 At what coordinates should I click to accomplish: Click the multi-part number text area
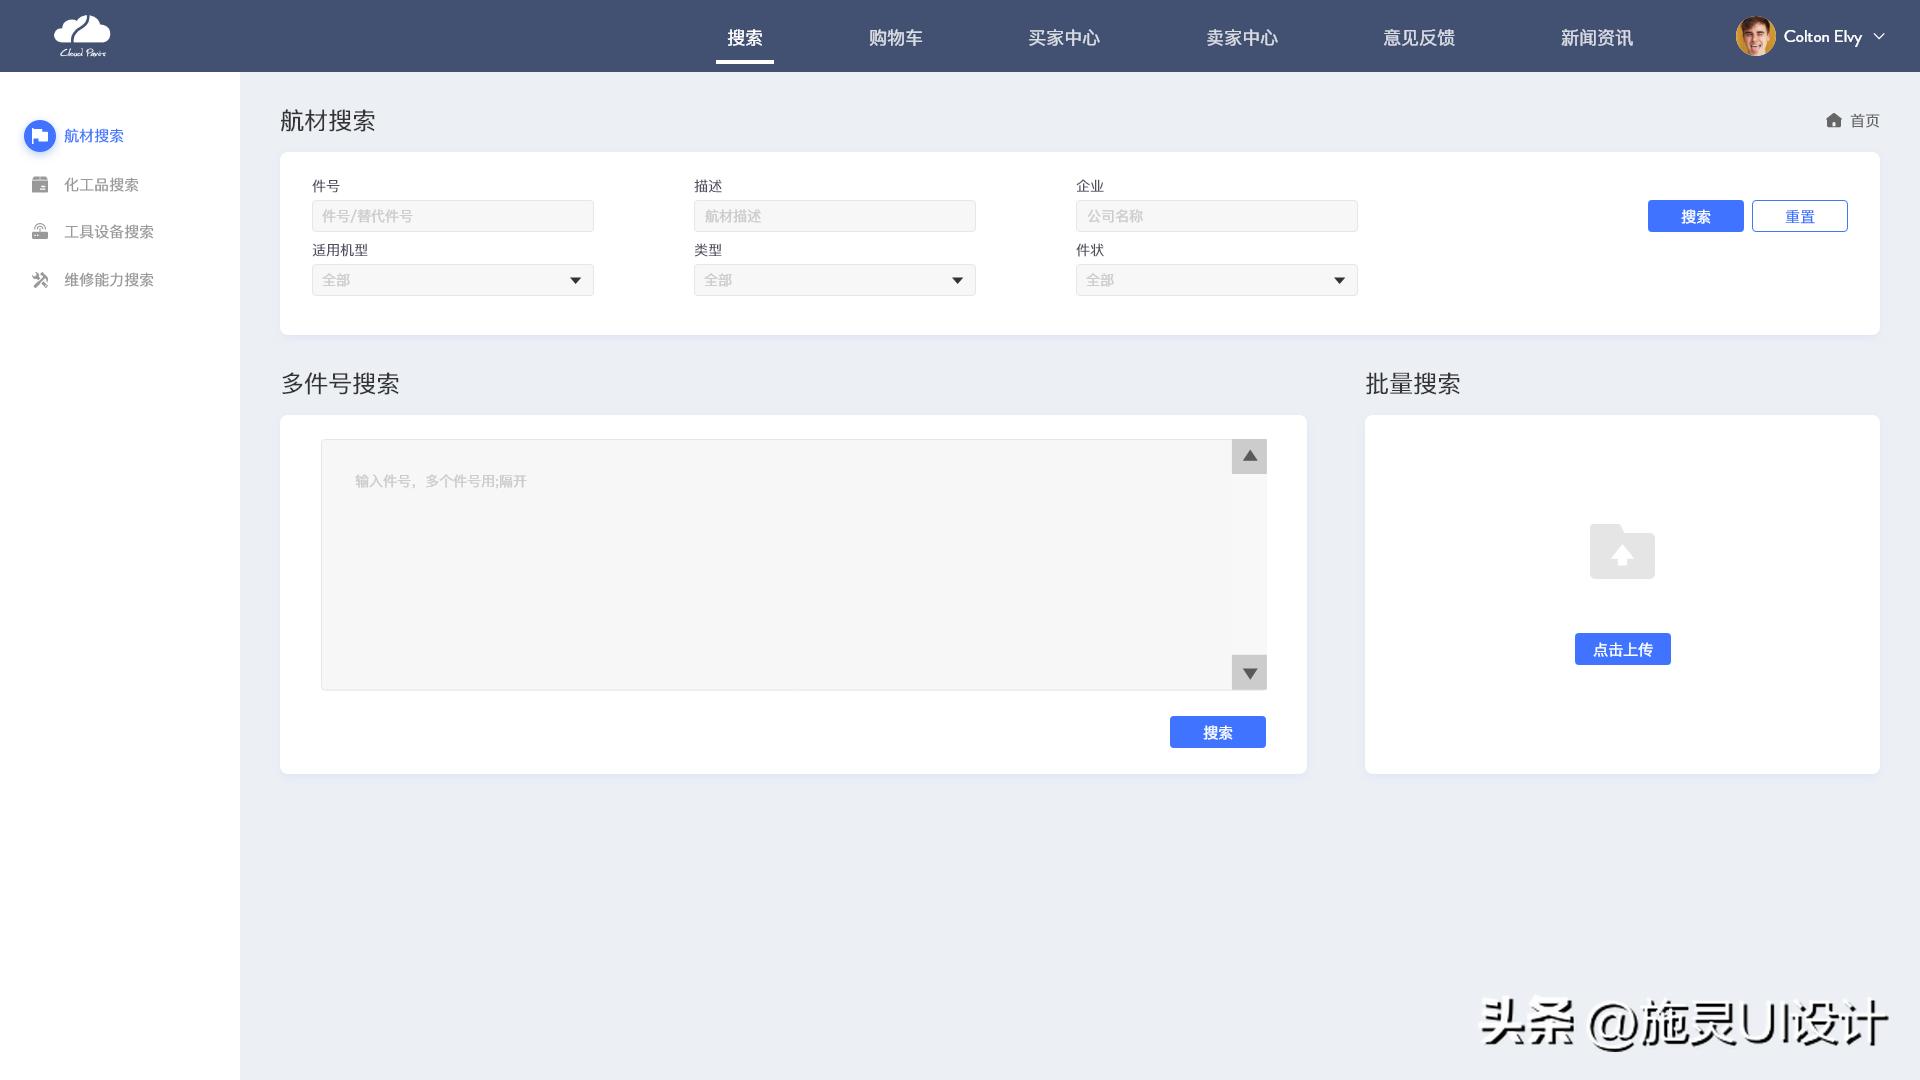776,565
